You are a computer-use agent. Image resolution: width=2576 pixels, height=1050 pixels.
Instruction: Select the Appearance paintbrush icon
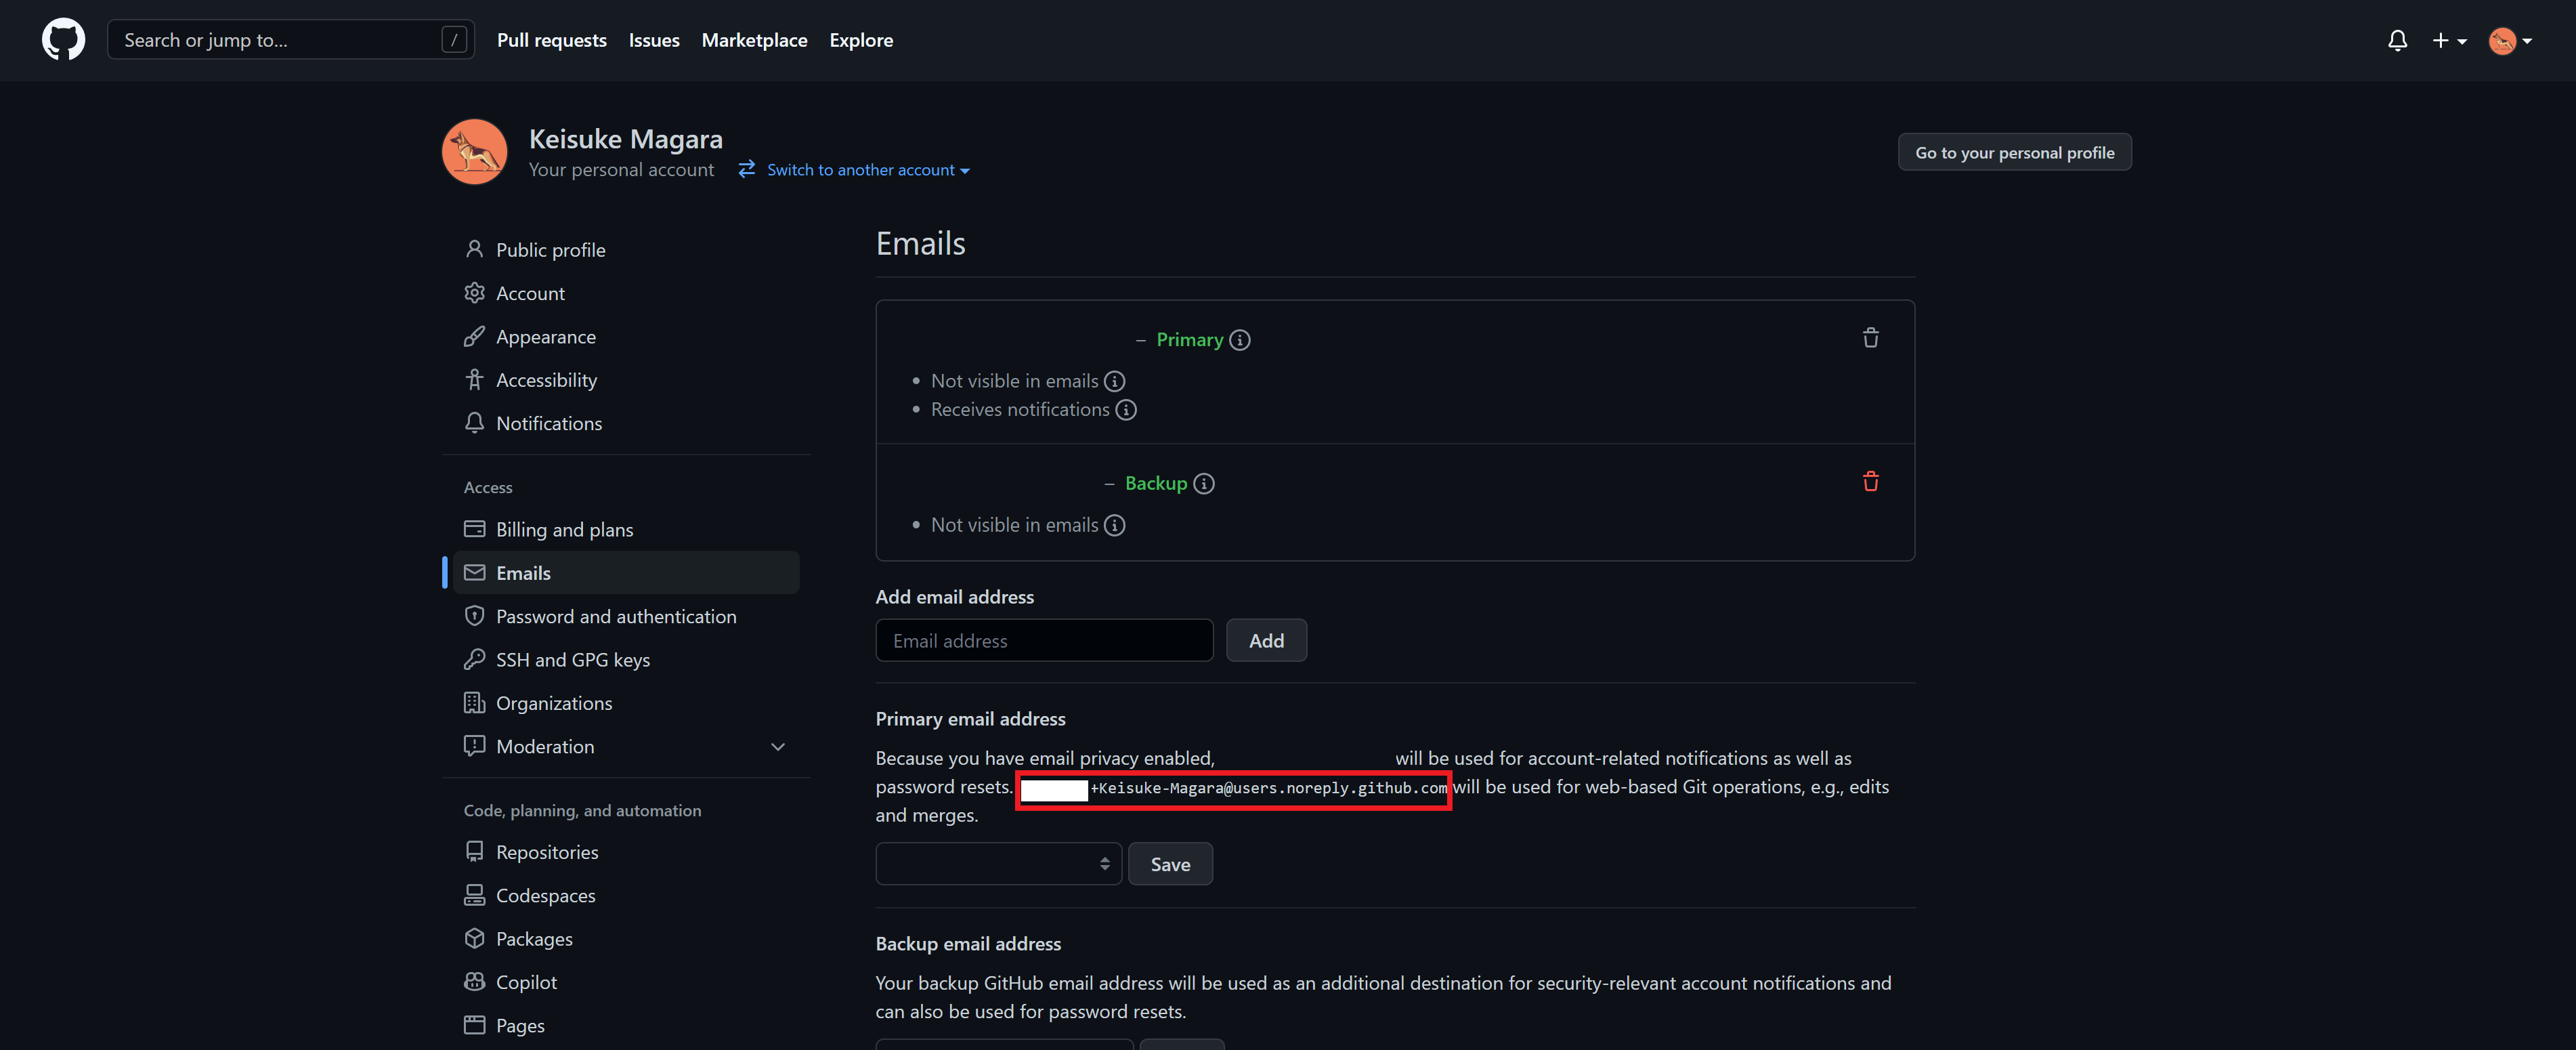pyautogui.click(x=475, y=336)
